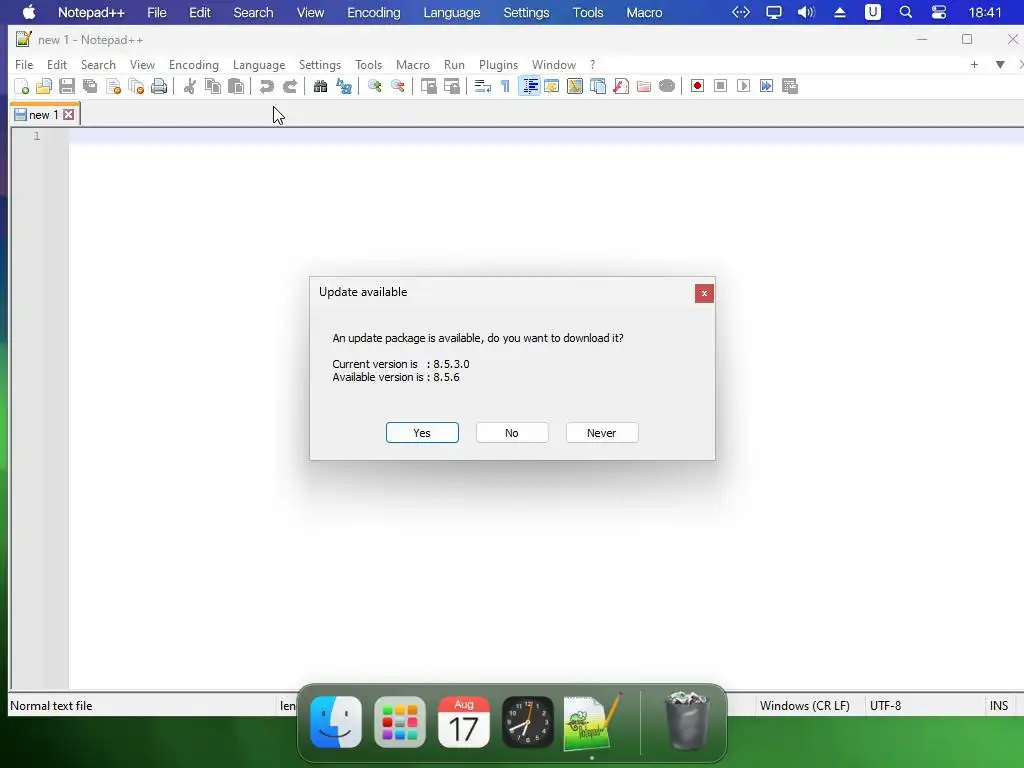Toggle the file Monitoring eye icon
1024x768 pixels.
pyautogui.click(x=667, y=86)
